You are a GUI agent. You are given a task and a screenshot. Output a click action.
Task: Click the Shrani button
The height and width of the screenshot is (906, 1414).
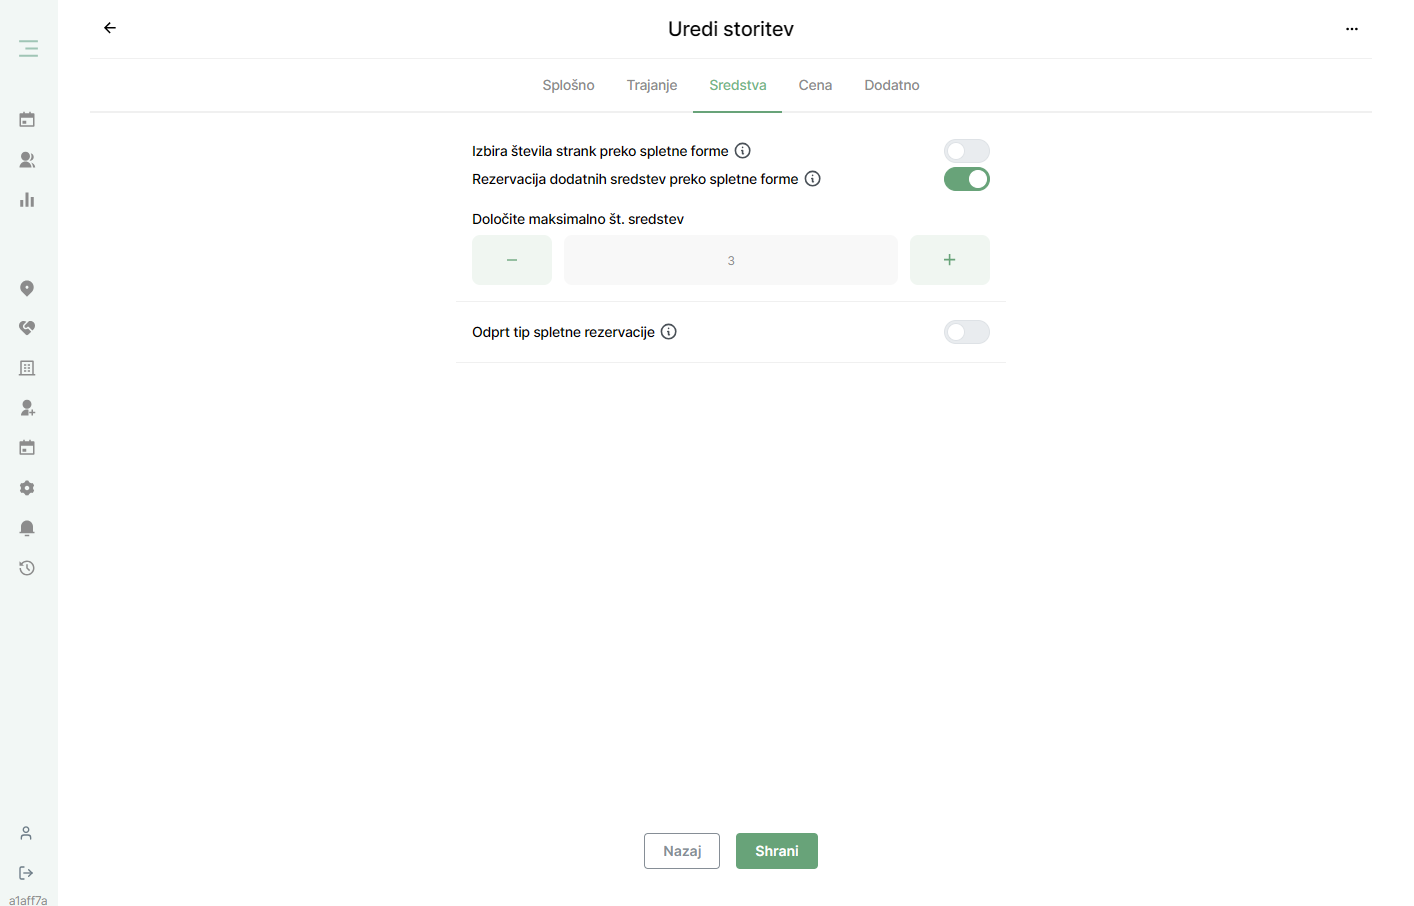tap(777, 851)
